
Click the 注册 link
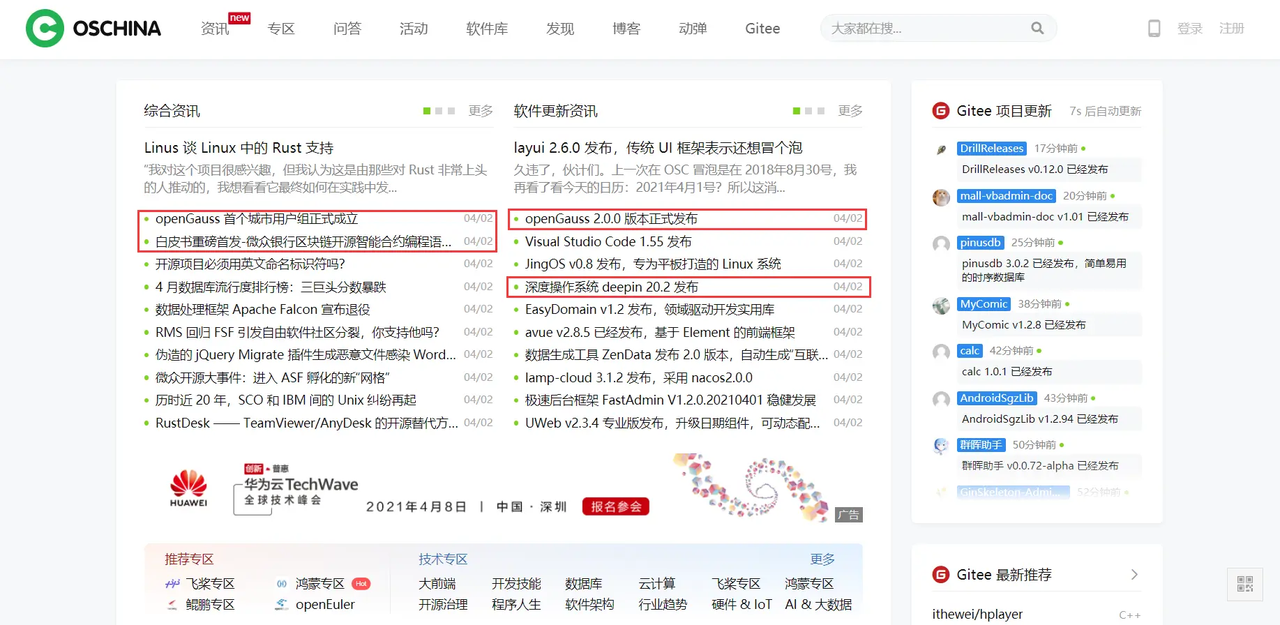[1232, 29]
